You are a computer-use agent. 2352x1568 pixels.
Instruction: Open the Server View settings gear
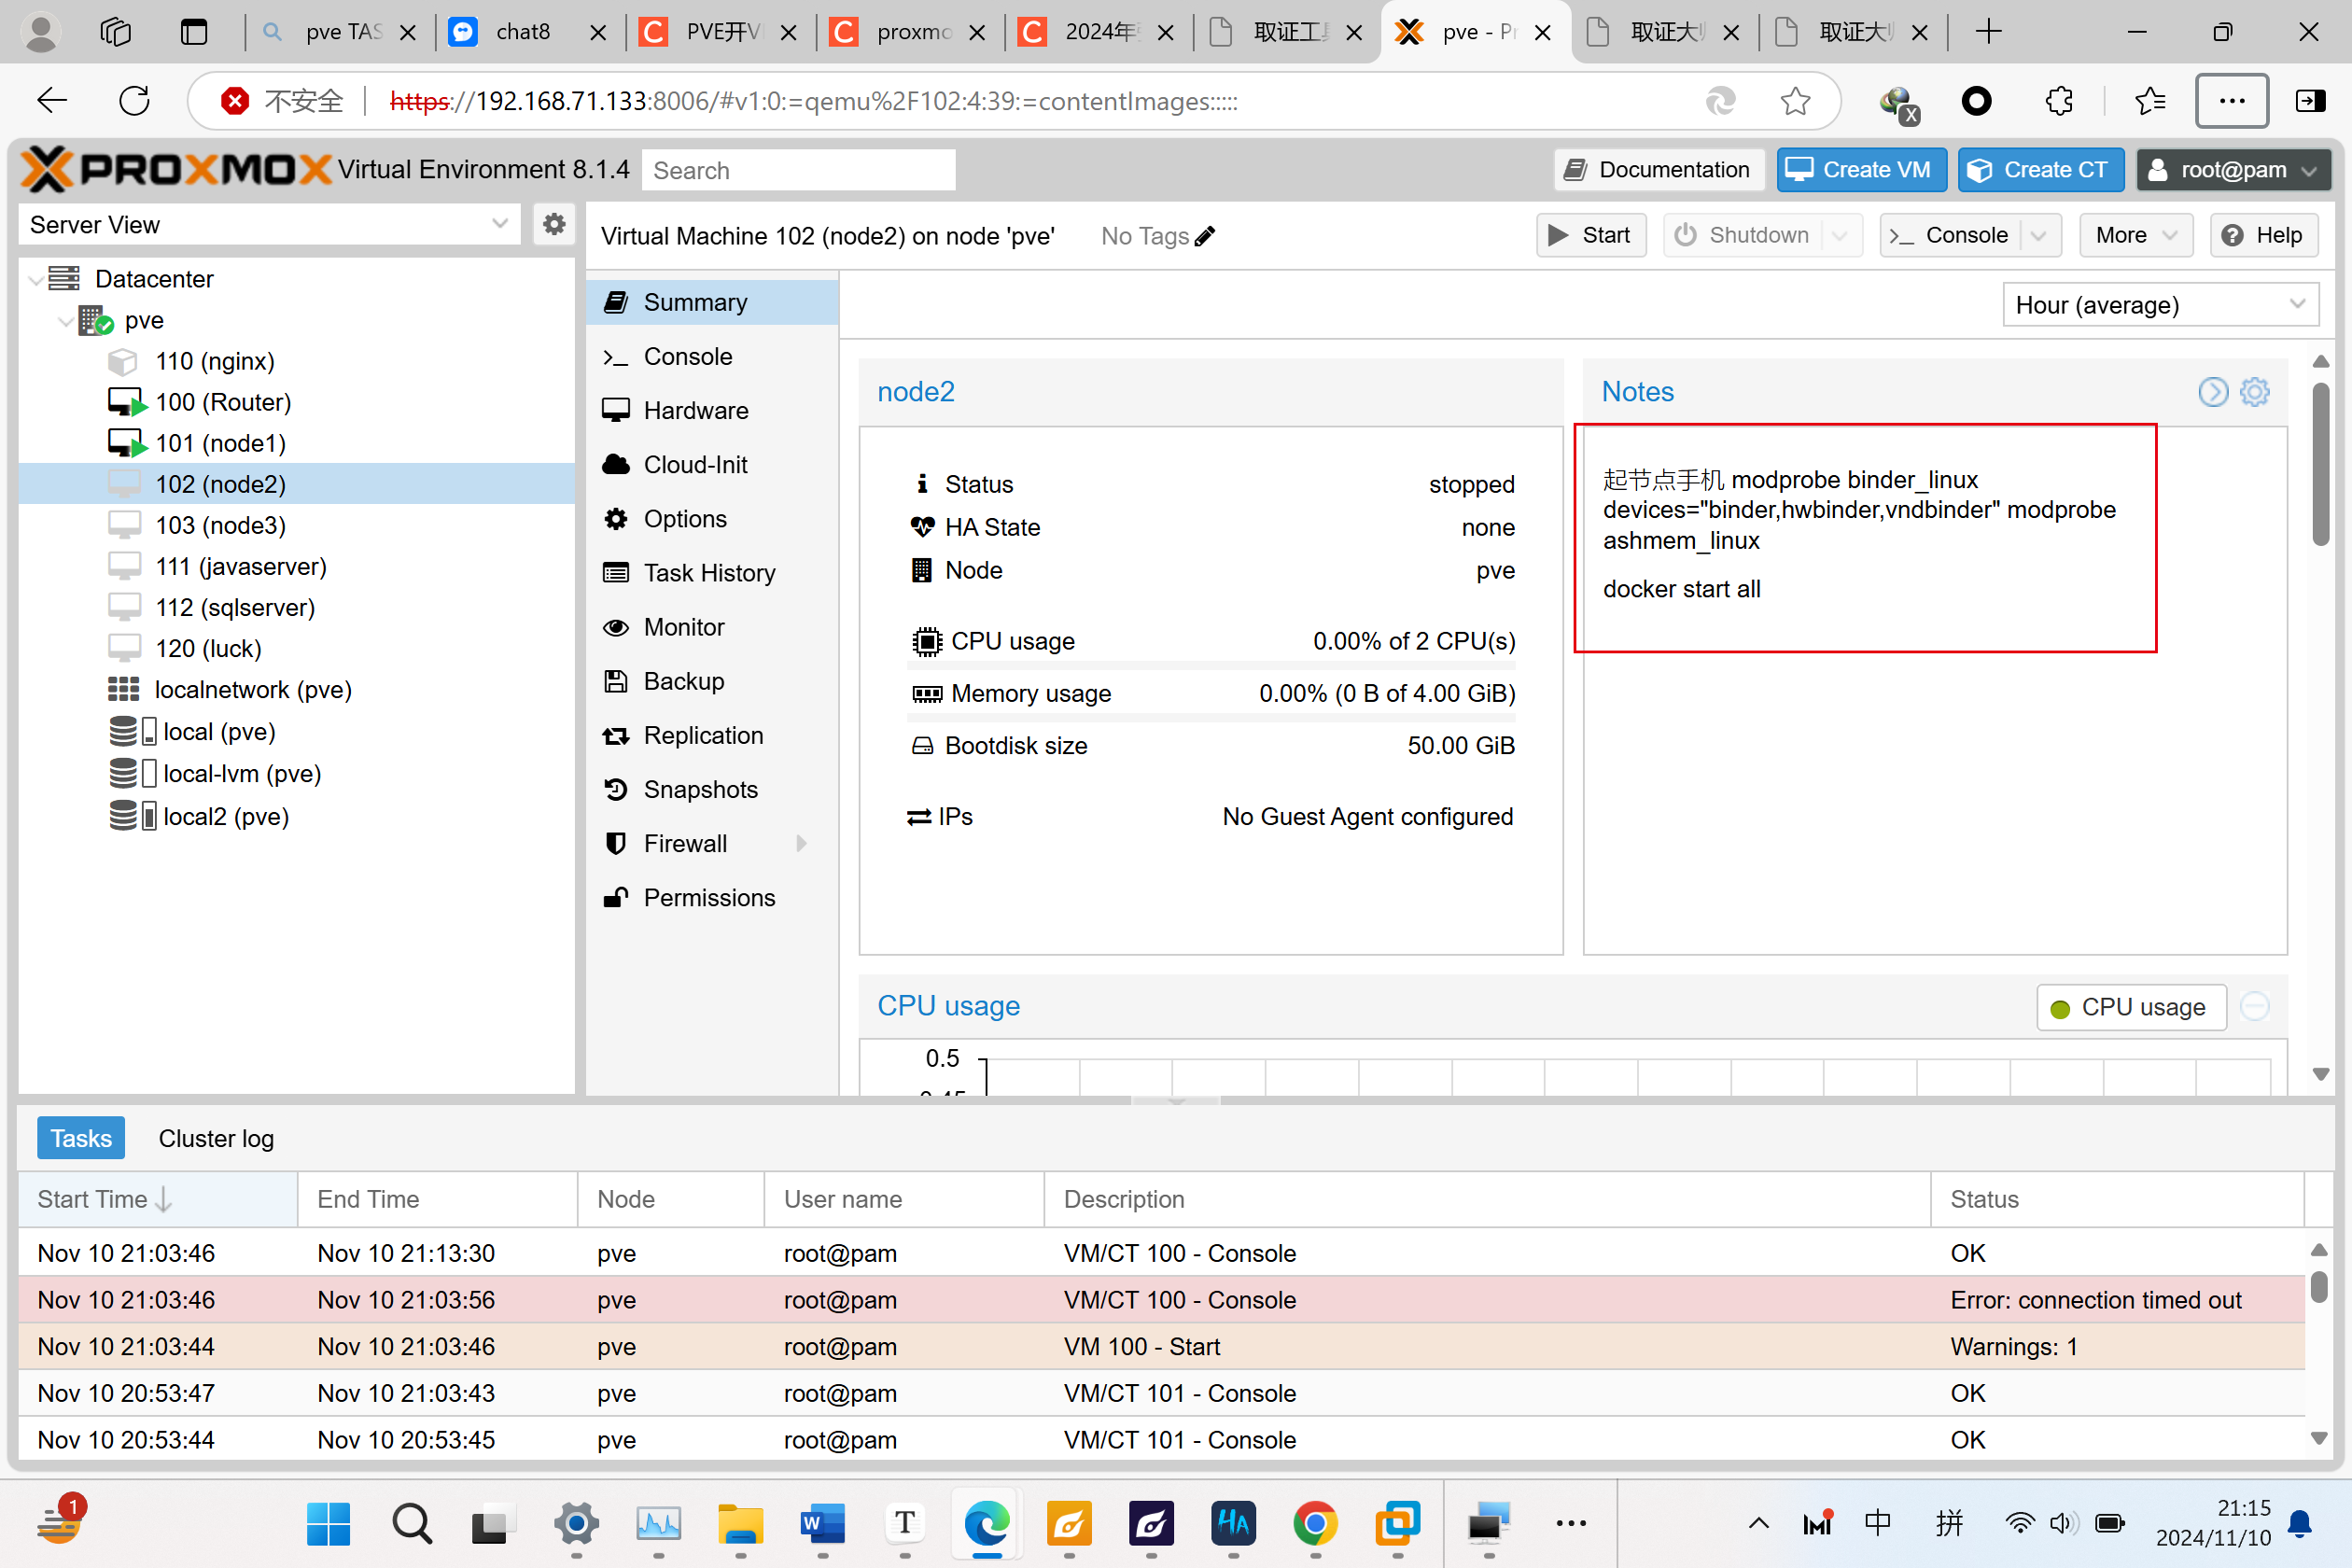(554, 224)
